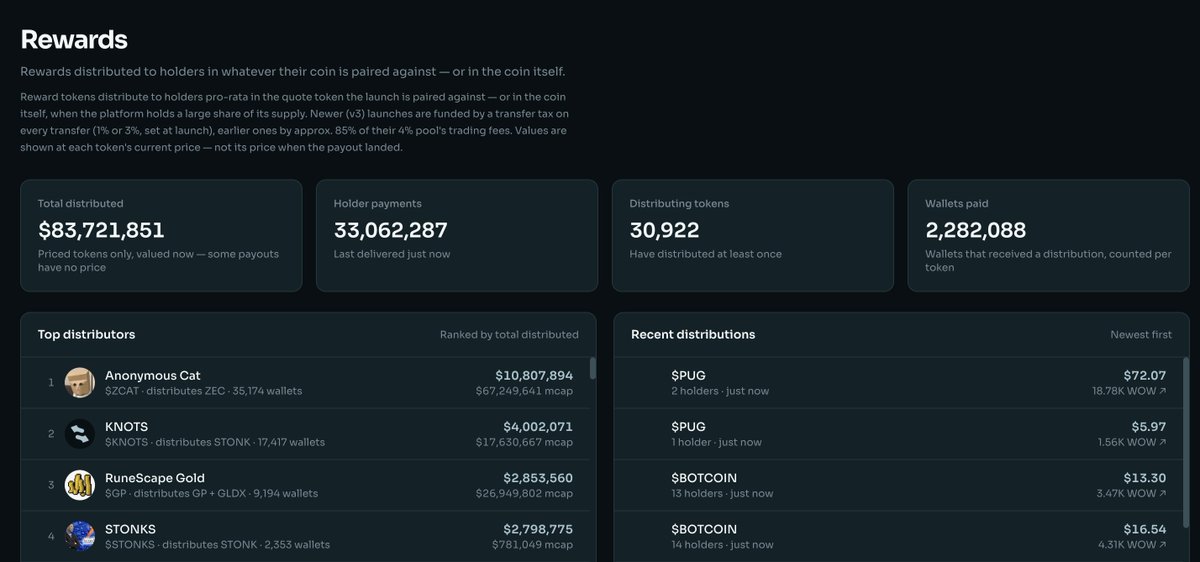Click the $67,249,641 mcap value
This screenshot has height=562, width=1200.
coord(524,391)
